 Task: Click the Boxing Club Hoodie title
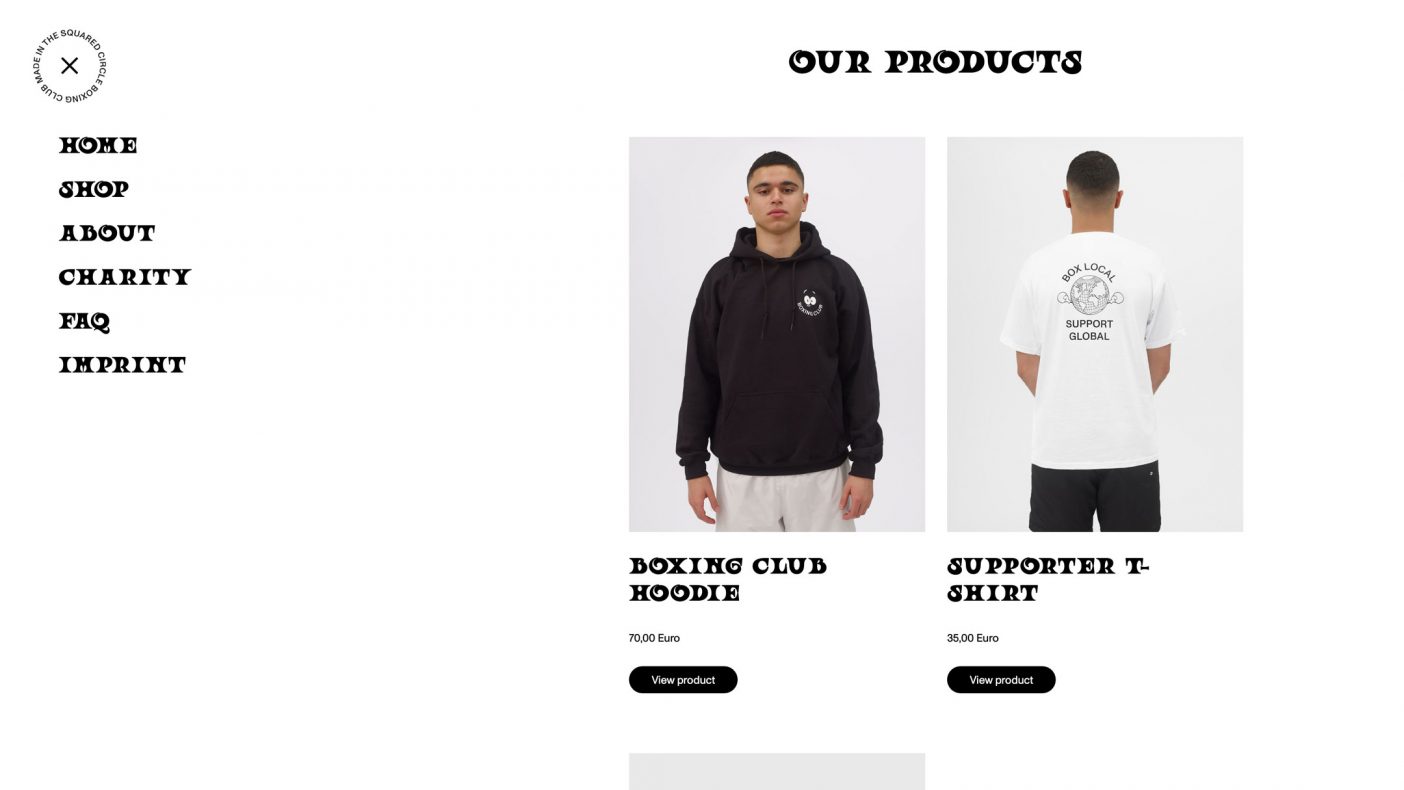click(728, 579)
